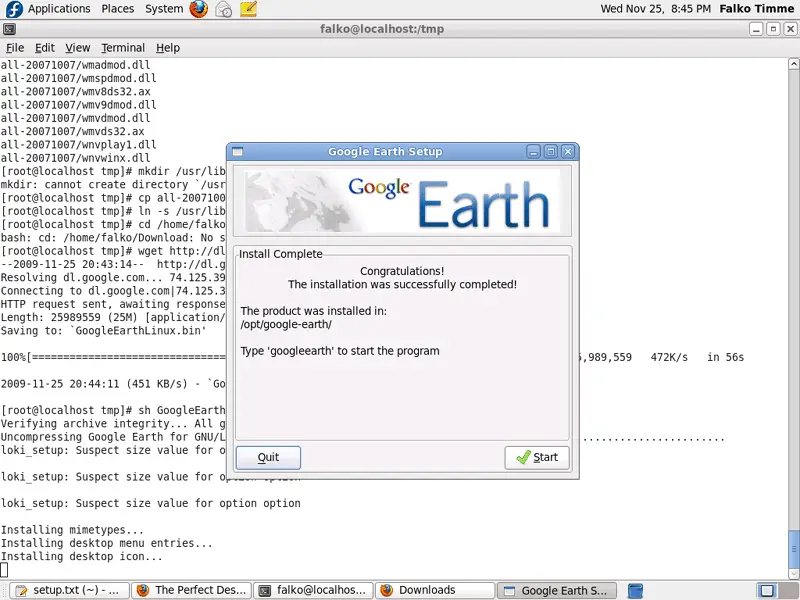Viewport: 800px width, 600px height.
Task: Click terminal line 'Installing desktop icon...'
Action: click(82, 557)
